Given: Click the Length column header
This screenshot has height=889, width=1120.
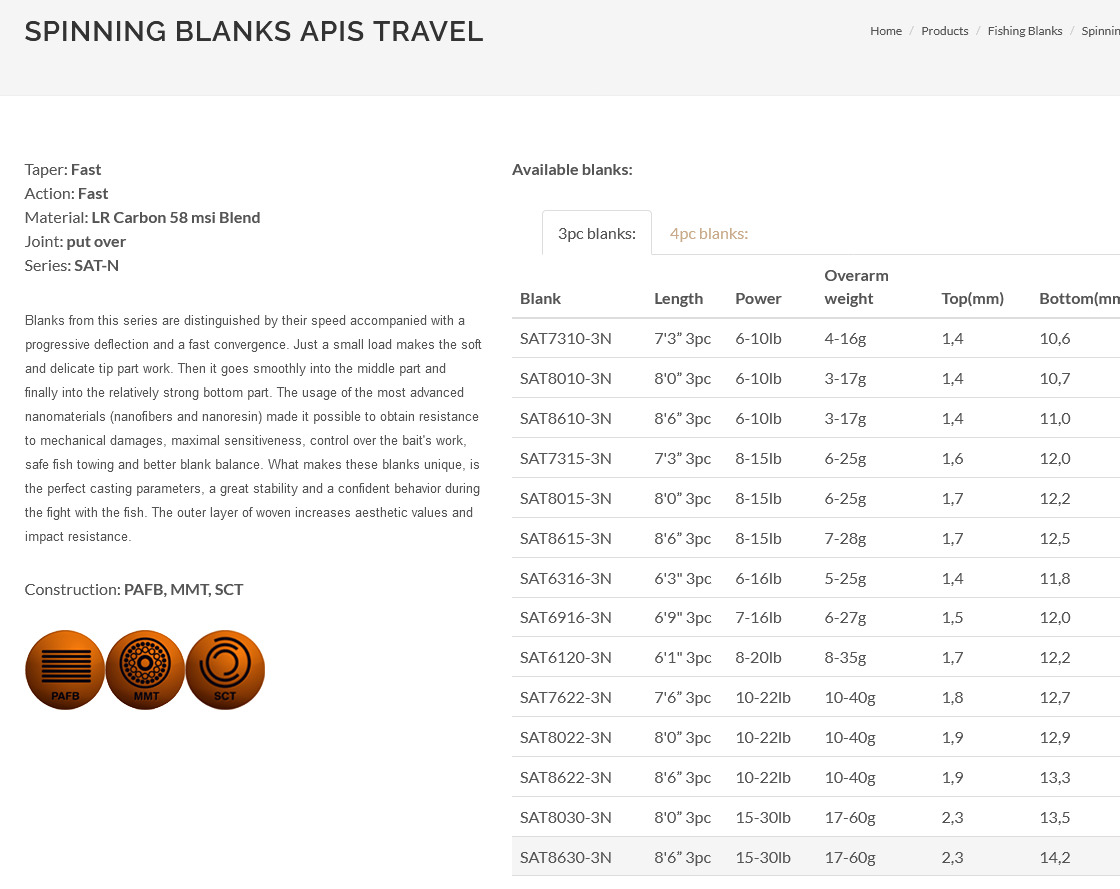Looking at the screenshot, I should coord(678,299).
